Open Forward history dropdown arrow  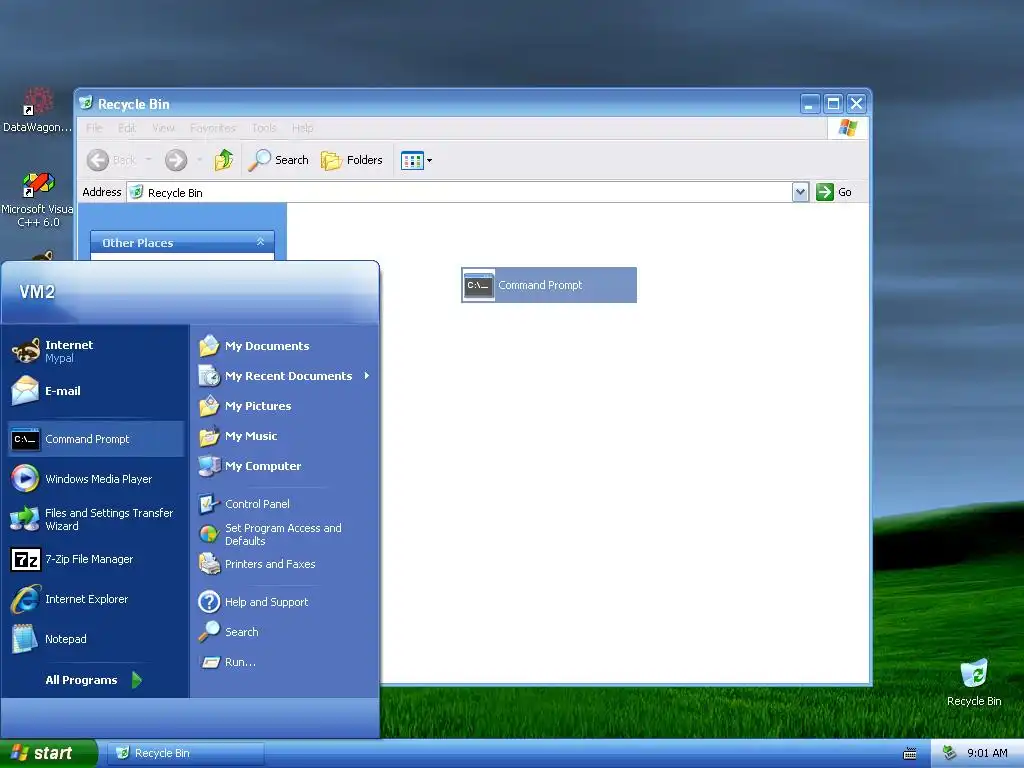click(199, 160)
